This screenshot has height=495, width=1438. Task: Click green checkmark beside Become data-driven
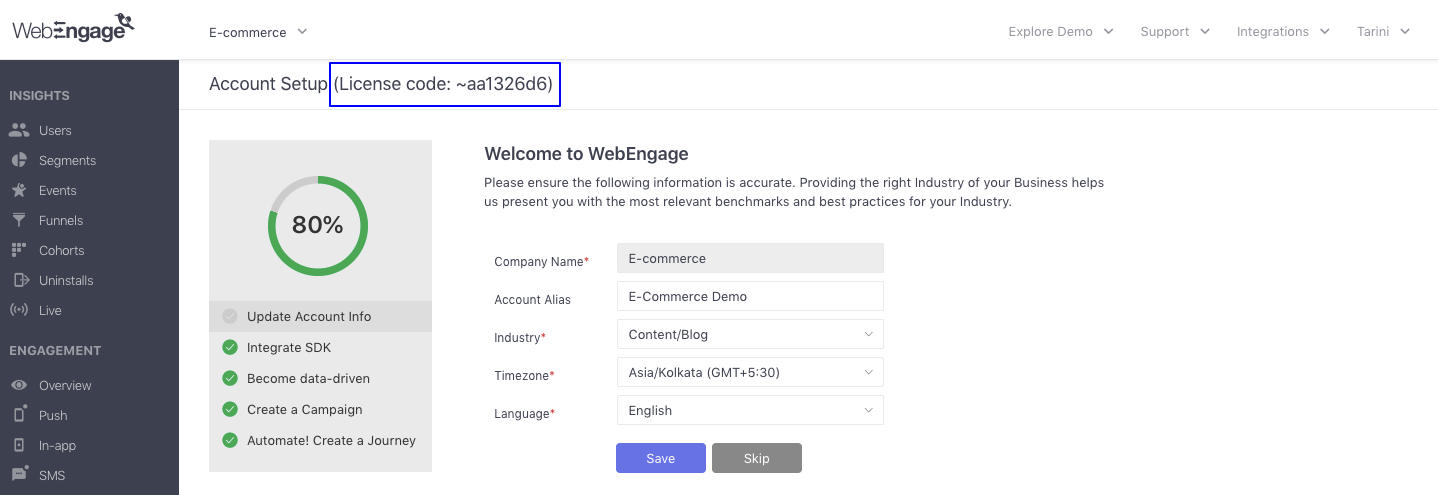pos(229,378)
